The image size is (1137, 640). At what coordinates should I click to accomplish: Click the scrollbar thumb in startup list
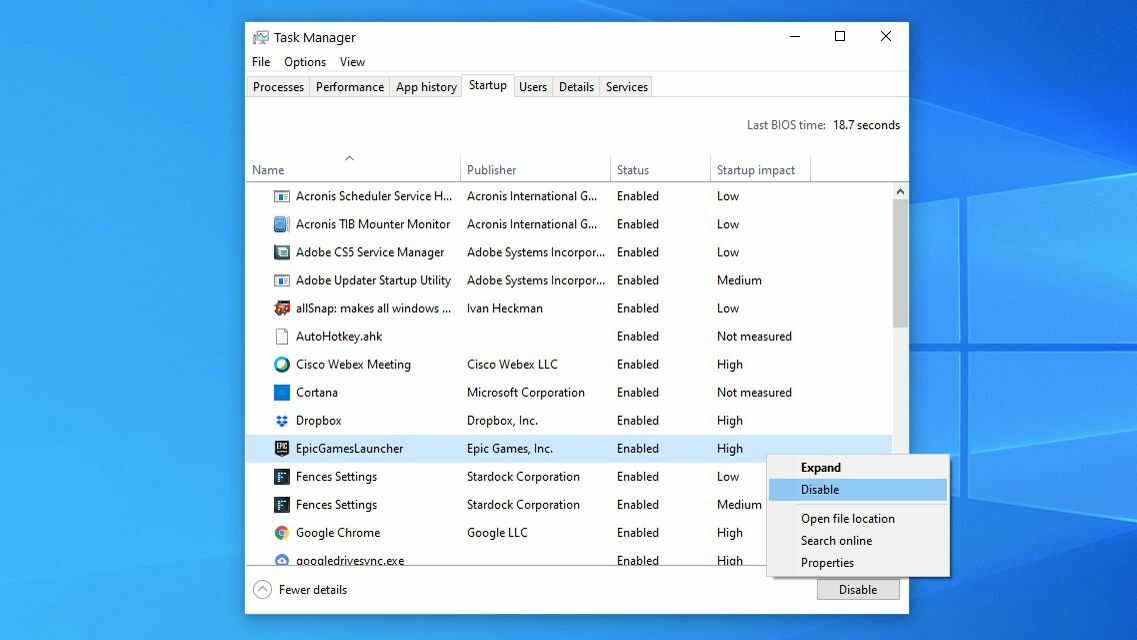[x=900, y=264]
